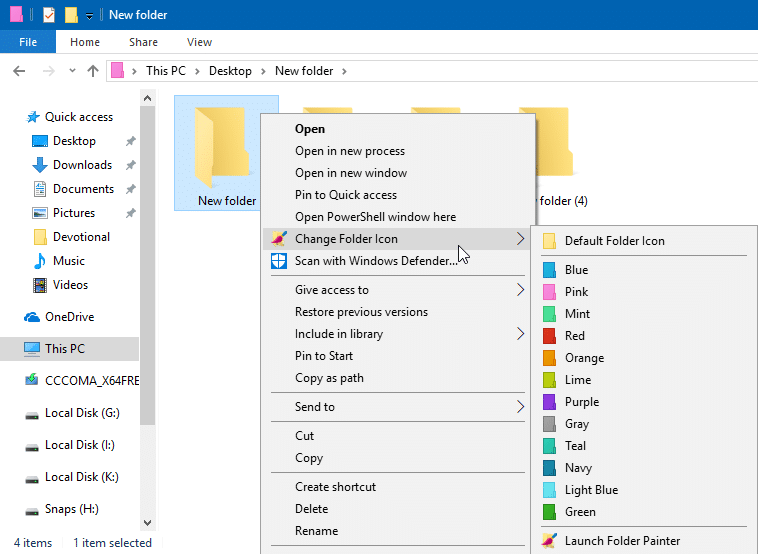The width and height of the screenshot is (758, 554).
Task: Open the Quick access star item
Action: [70, 117]
